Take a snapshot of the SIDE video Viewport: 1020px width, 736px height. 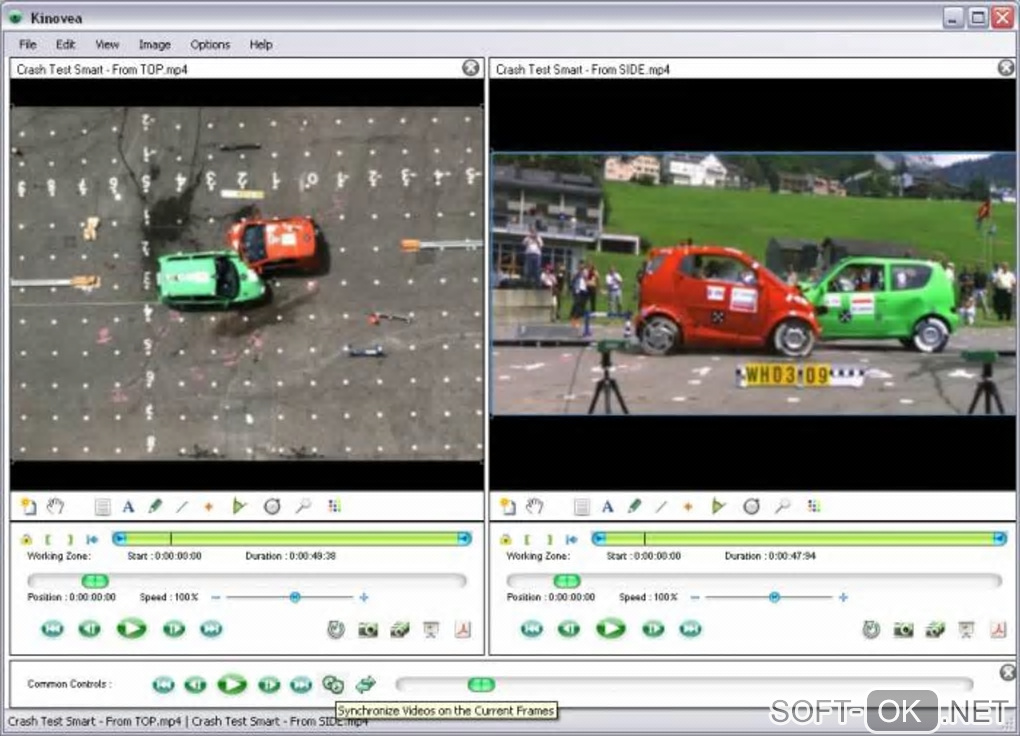tap(903, 629)
